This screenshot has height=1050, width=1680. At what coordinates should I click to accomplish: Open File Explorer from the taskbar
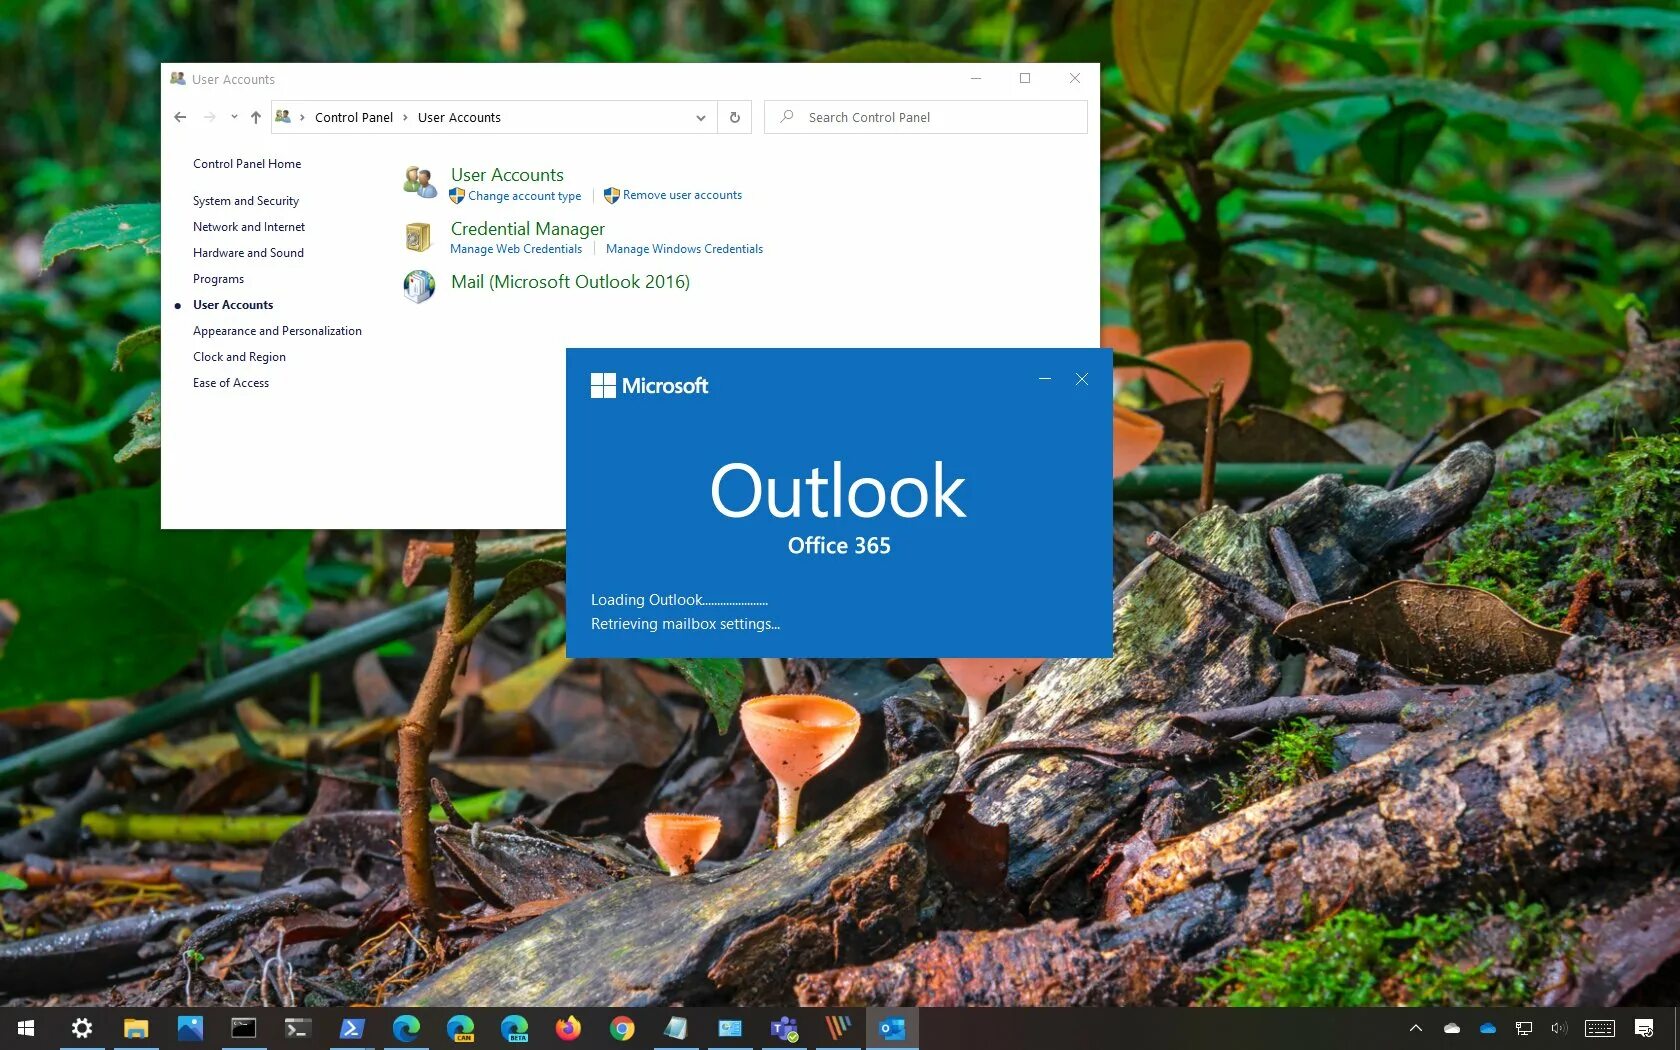tap(136, 1028)
